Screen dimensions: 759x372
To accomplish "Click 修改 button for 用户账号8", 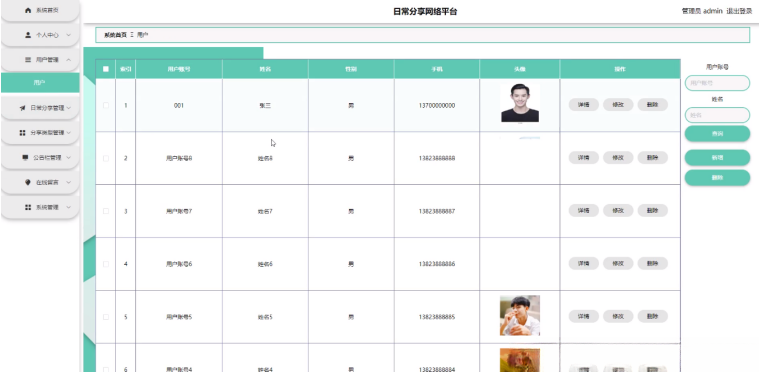I will point(618,158).
